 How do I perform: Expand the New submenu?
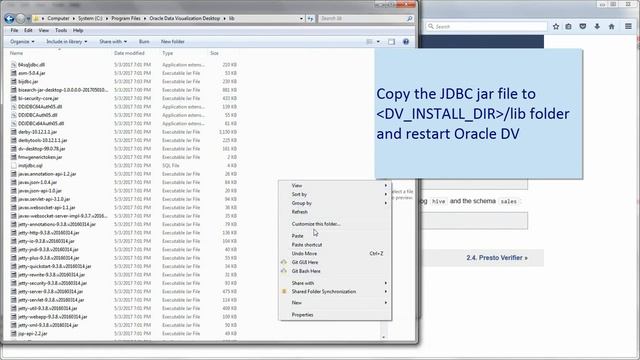pos(334,303)
